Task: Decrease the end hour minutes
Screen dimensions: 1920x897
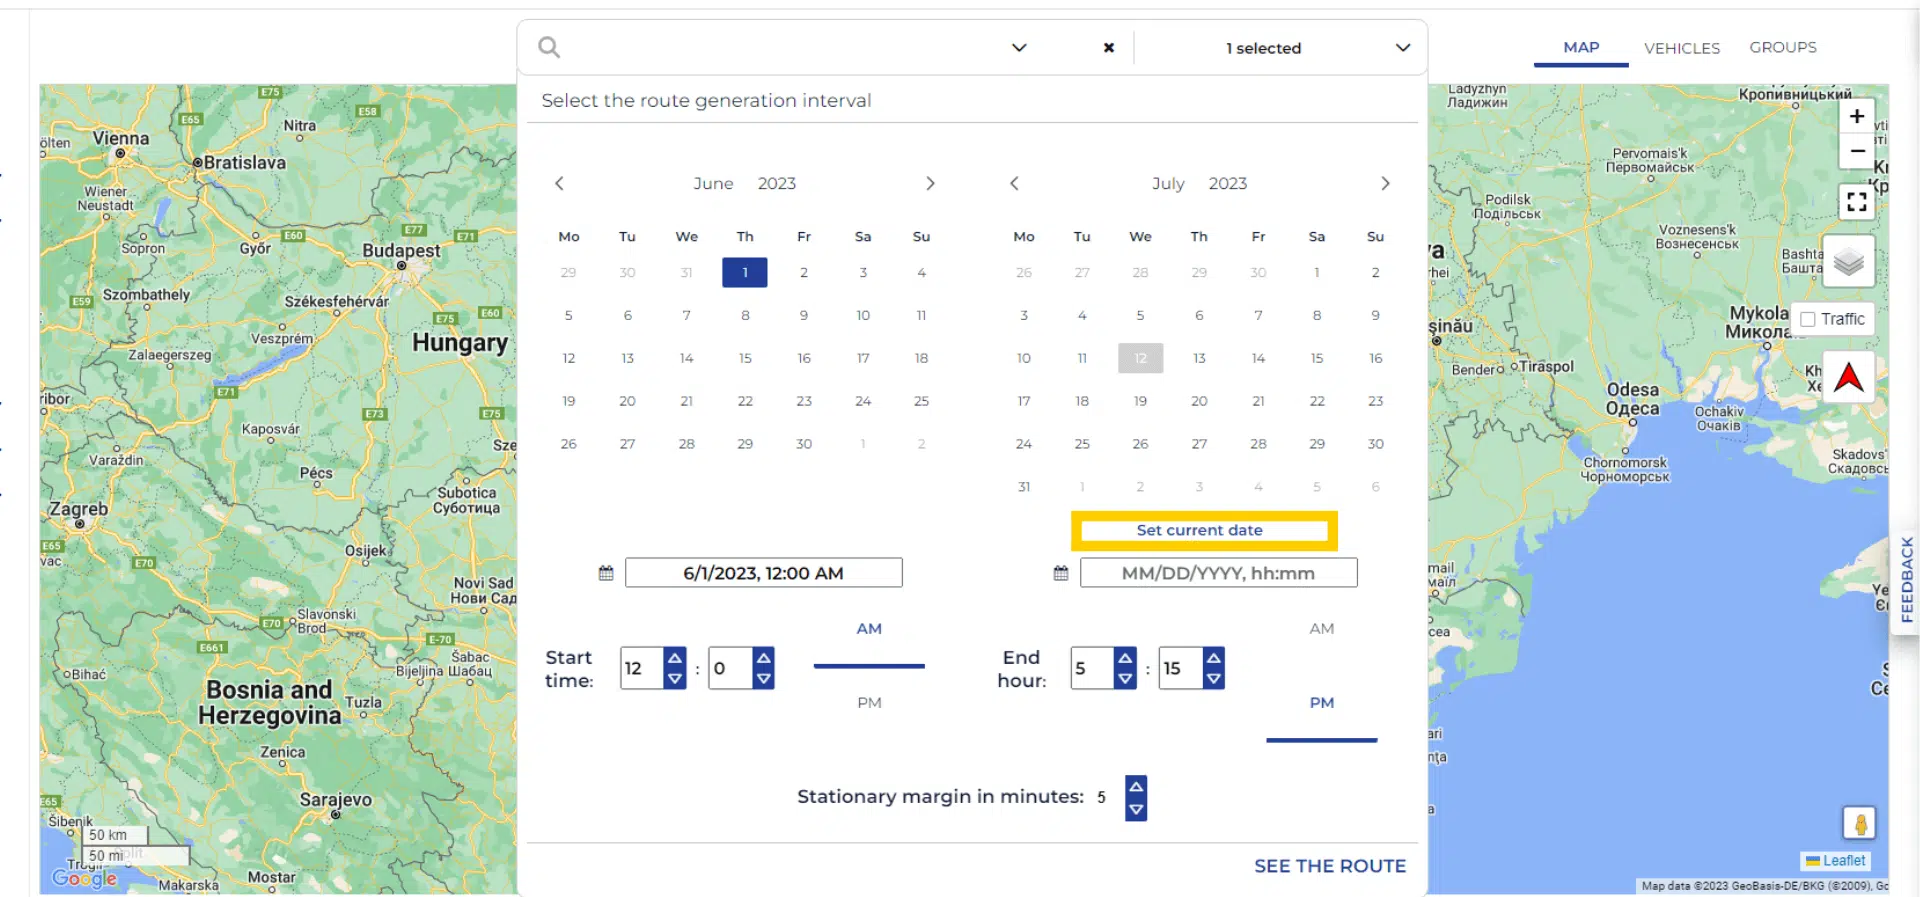Action: (x=1214, y=679)
